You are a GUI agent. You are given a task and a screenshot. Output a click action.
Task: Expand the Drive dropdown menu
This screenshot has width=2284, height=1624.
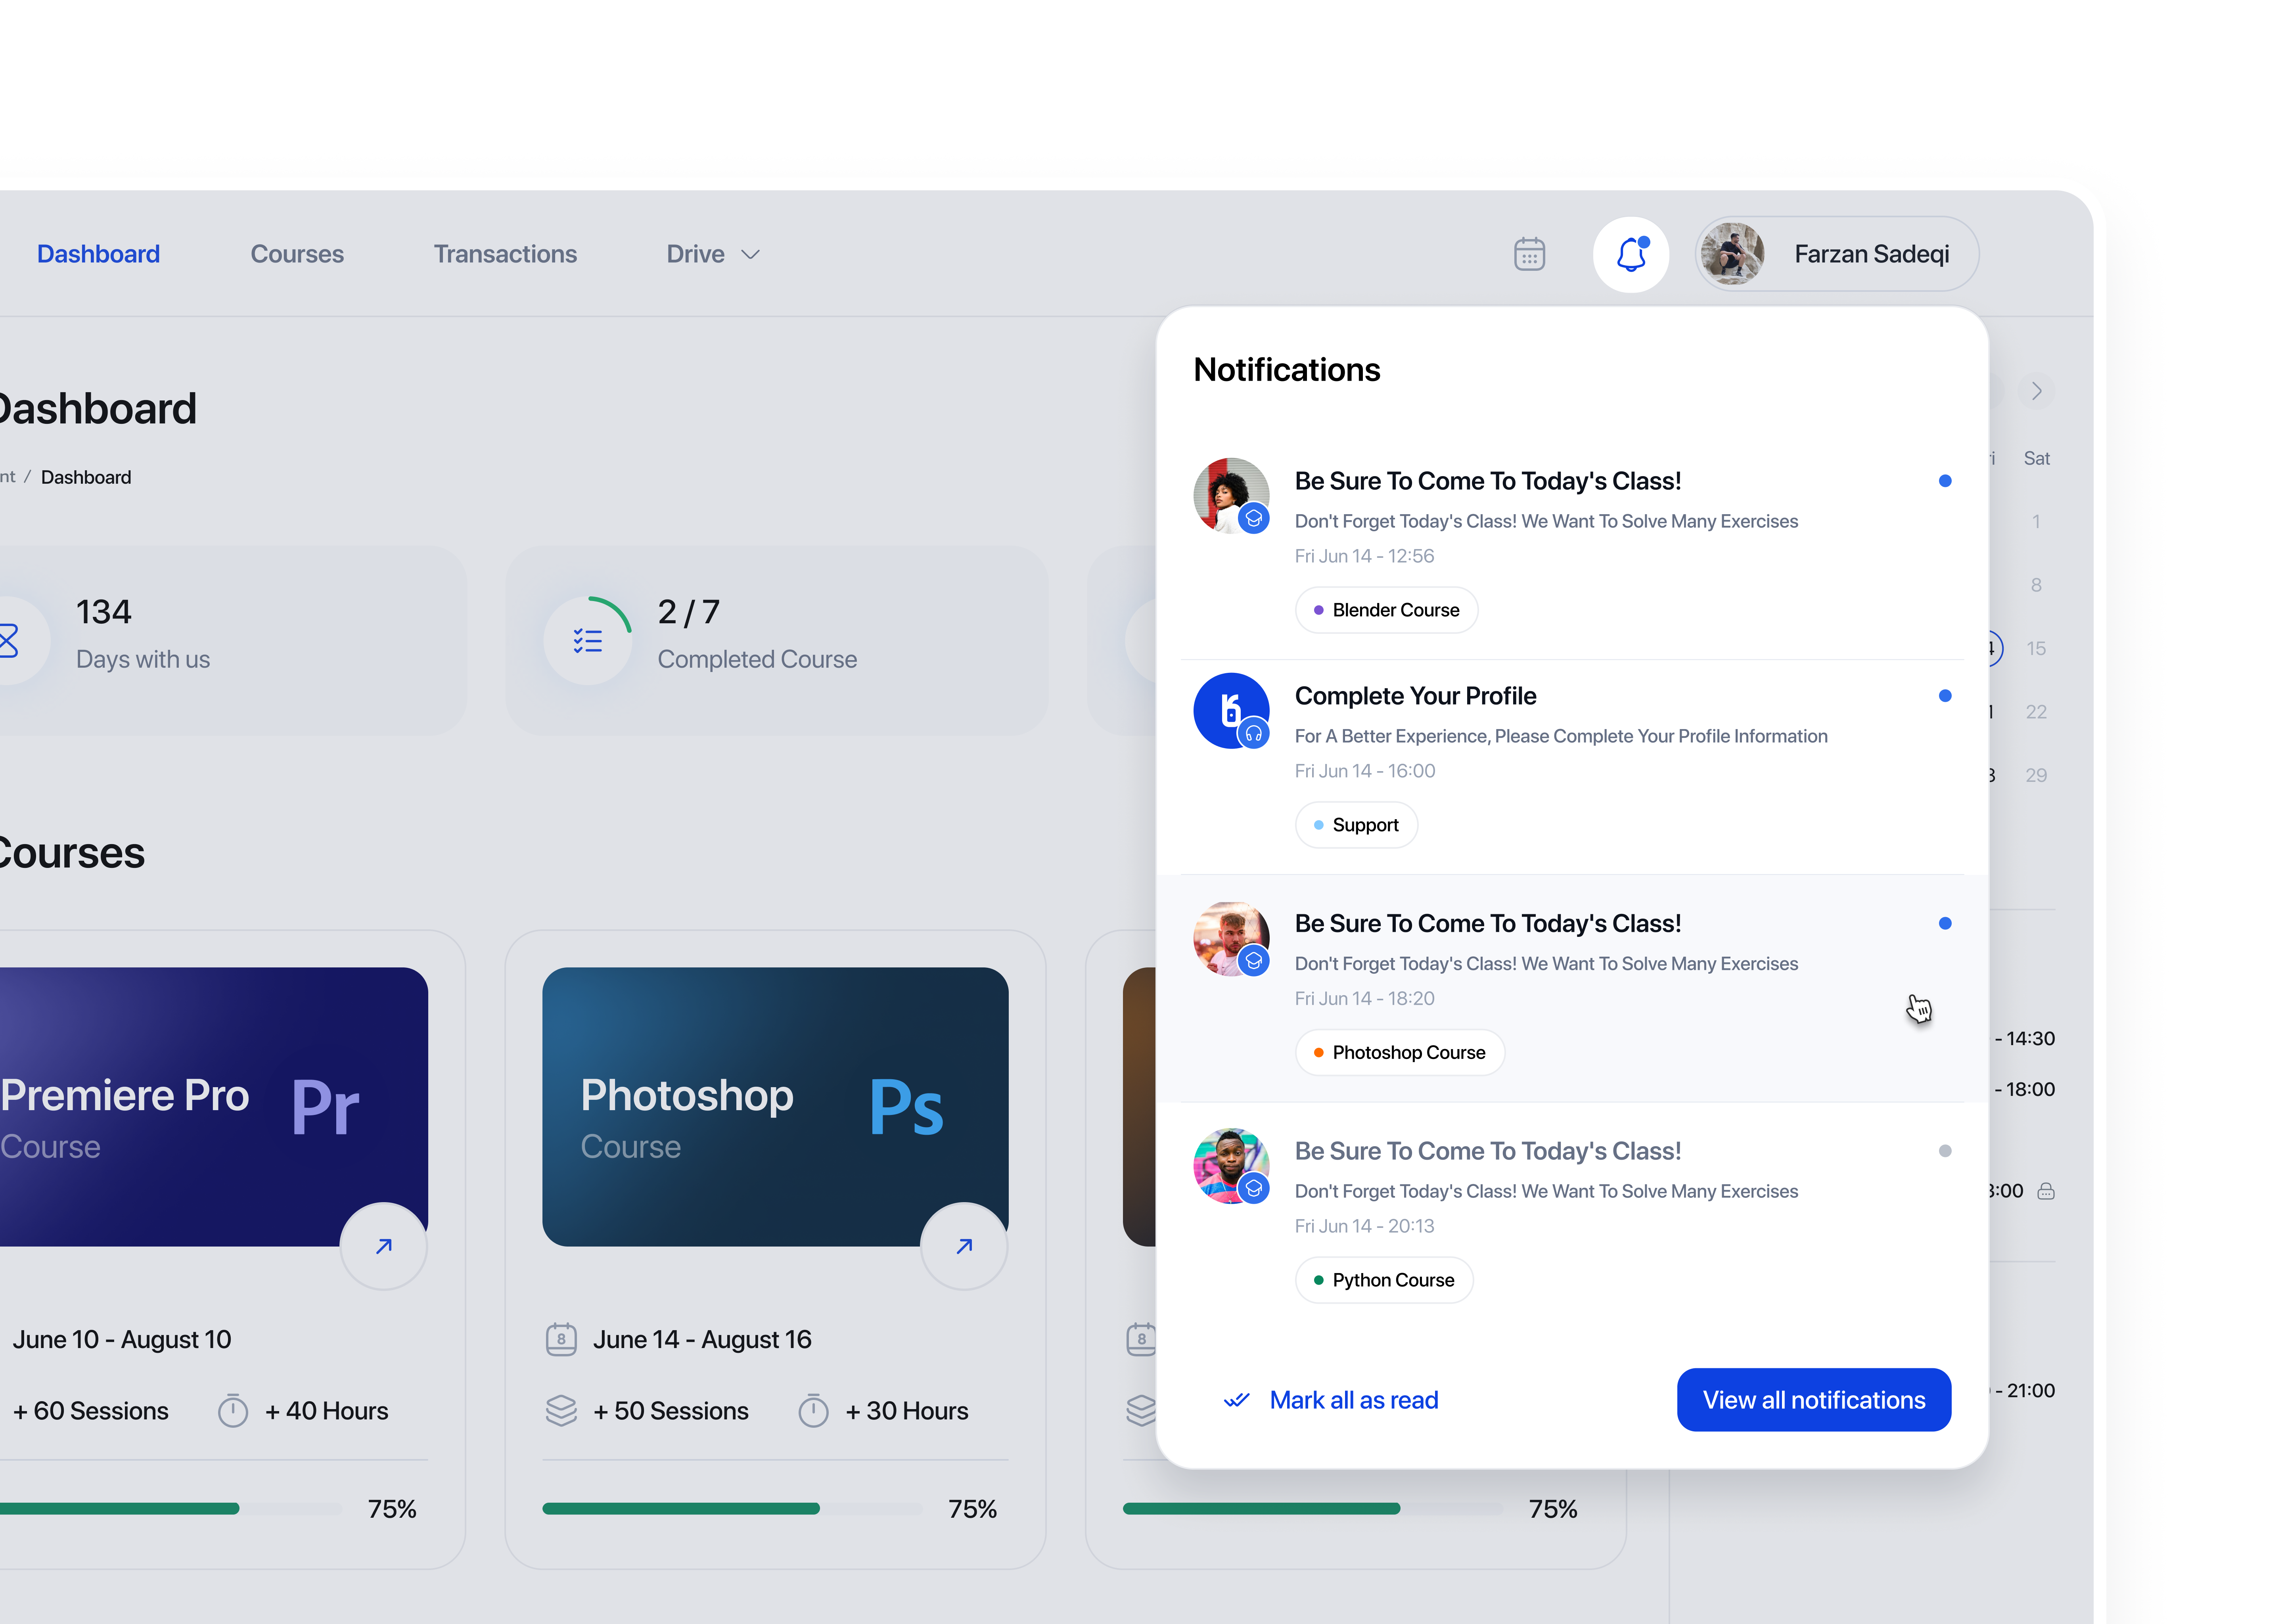(713, 254)
